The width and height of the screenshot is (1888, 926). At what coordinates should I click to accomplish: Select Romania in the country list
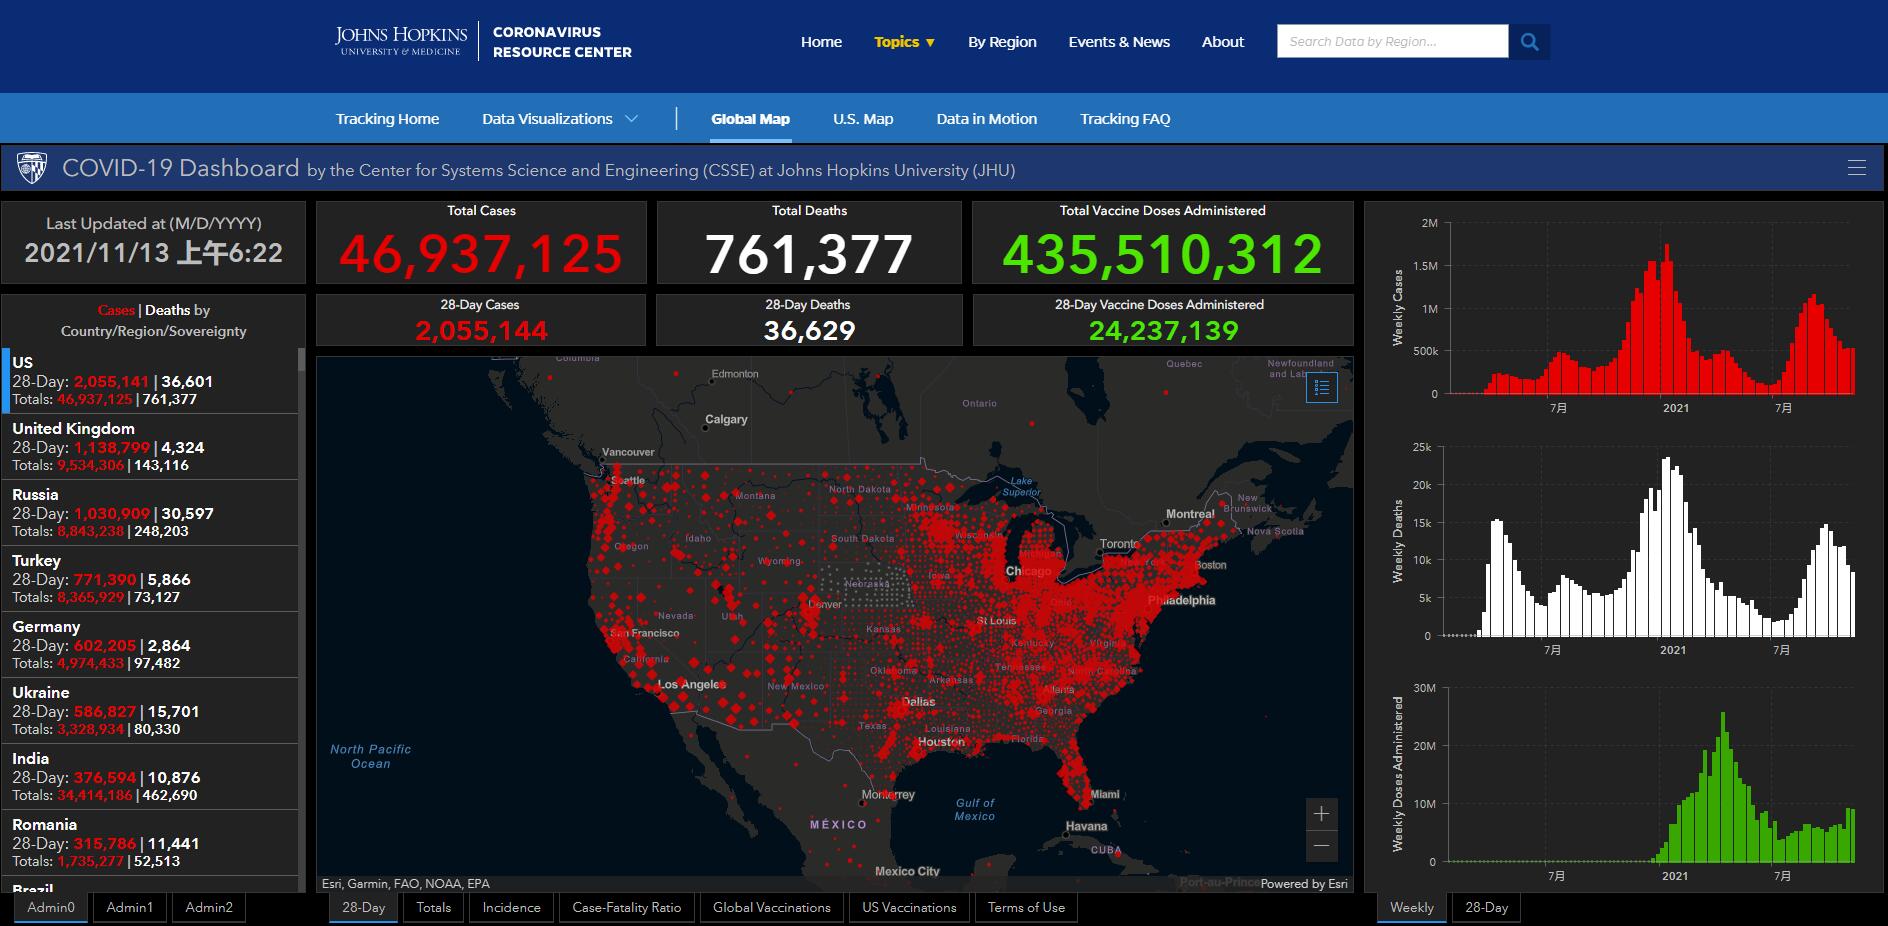point(150,843)
